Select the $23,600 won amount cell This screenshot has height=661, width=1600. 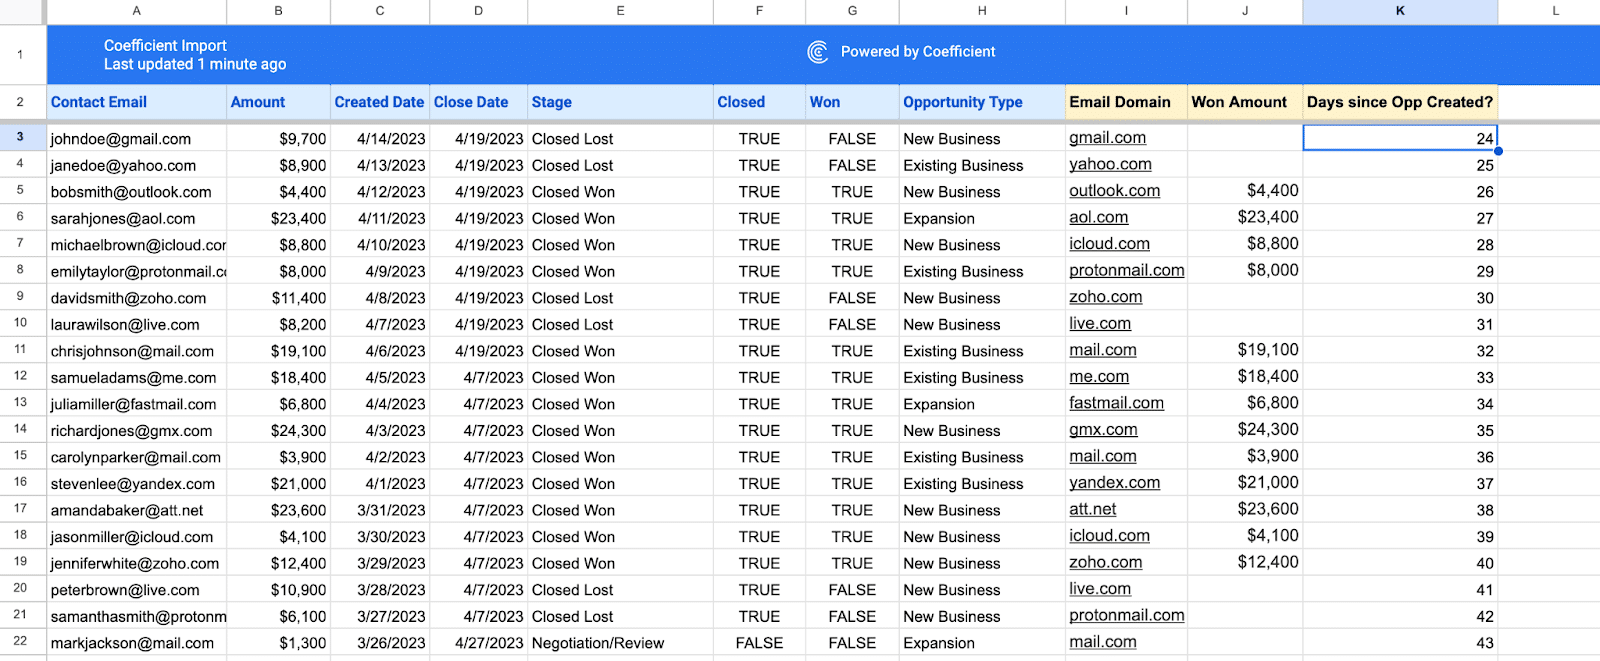pyautogui.click(x=1245, y=510)
